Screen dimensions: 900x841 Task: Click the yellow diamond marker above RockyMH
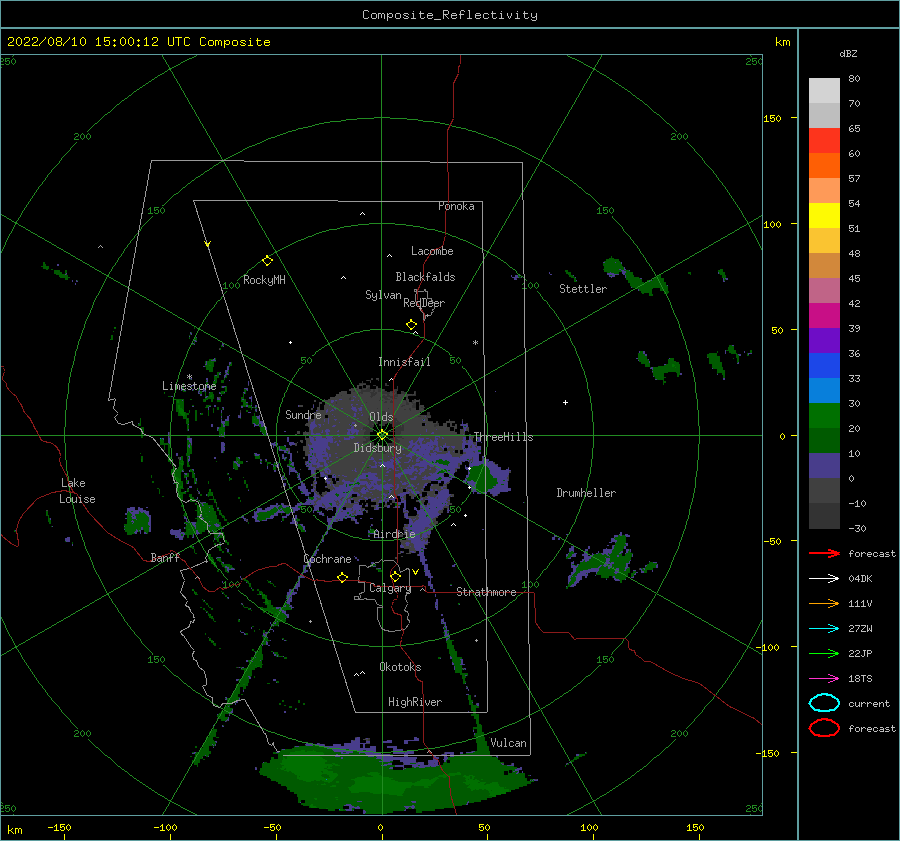tap(267, 261)
